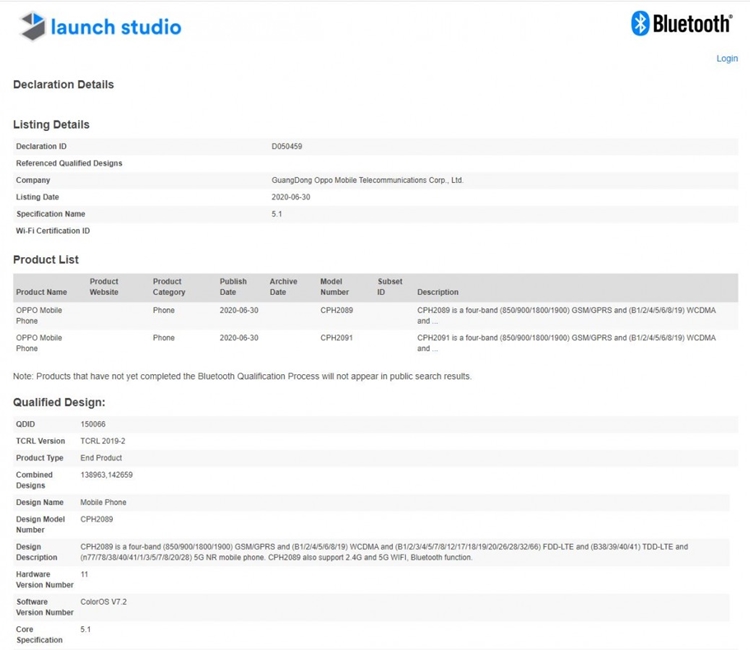Select model number CPH2091 in product list
Viewport: 750px width, 650px height.
pos(336,338)
